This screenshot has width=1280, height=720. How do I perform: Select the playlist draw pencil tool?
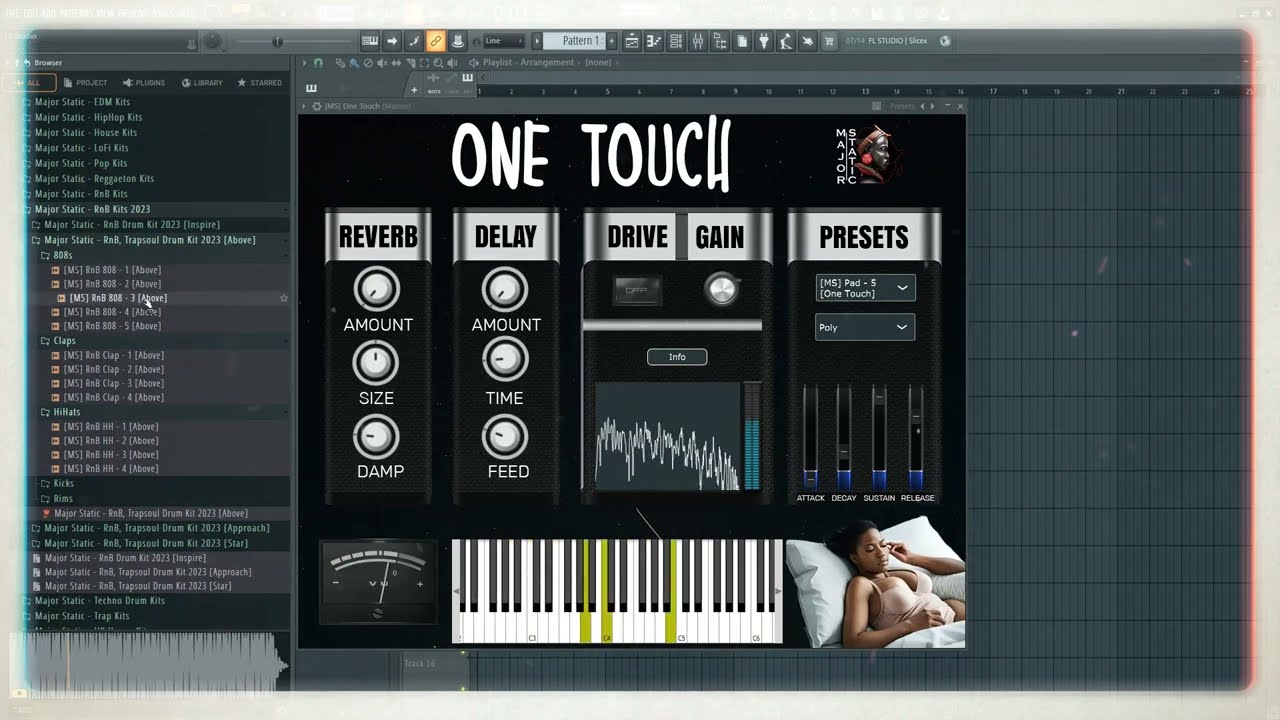pos(340,62)
